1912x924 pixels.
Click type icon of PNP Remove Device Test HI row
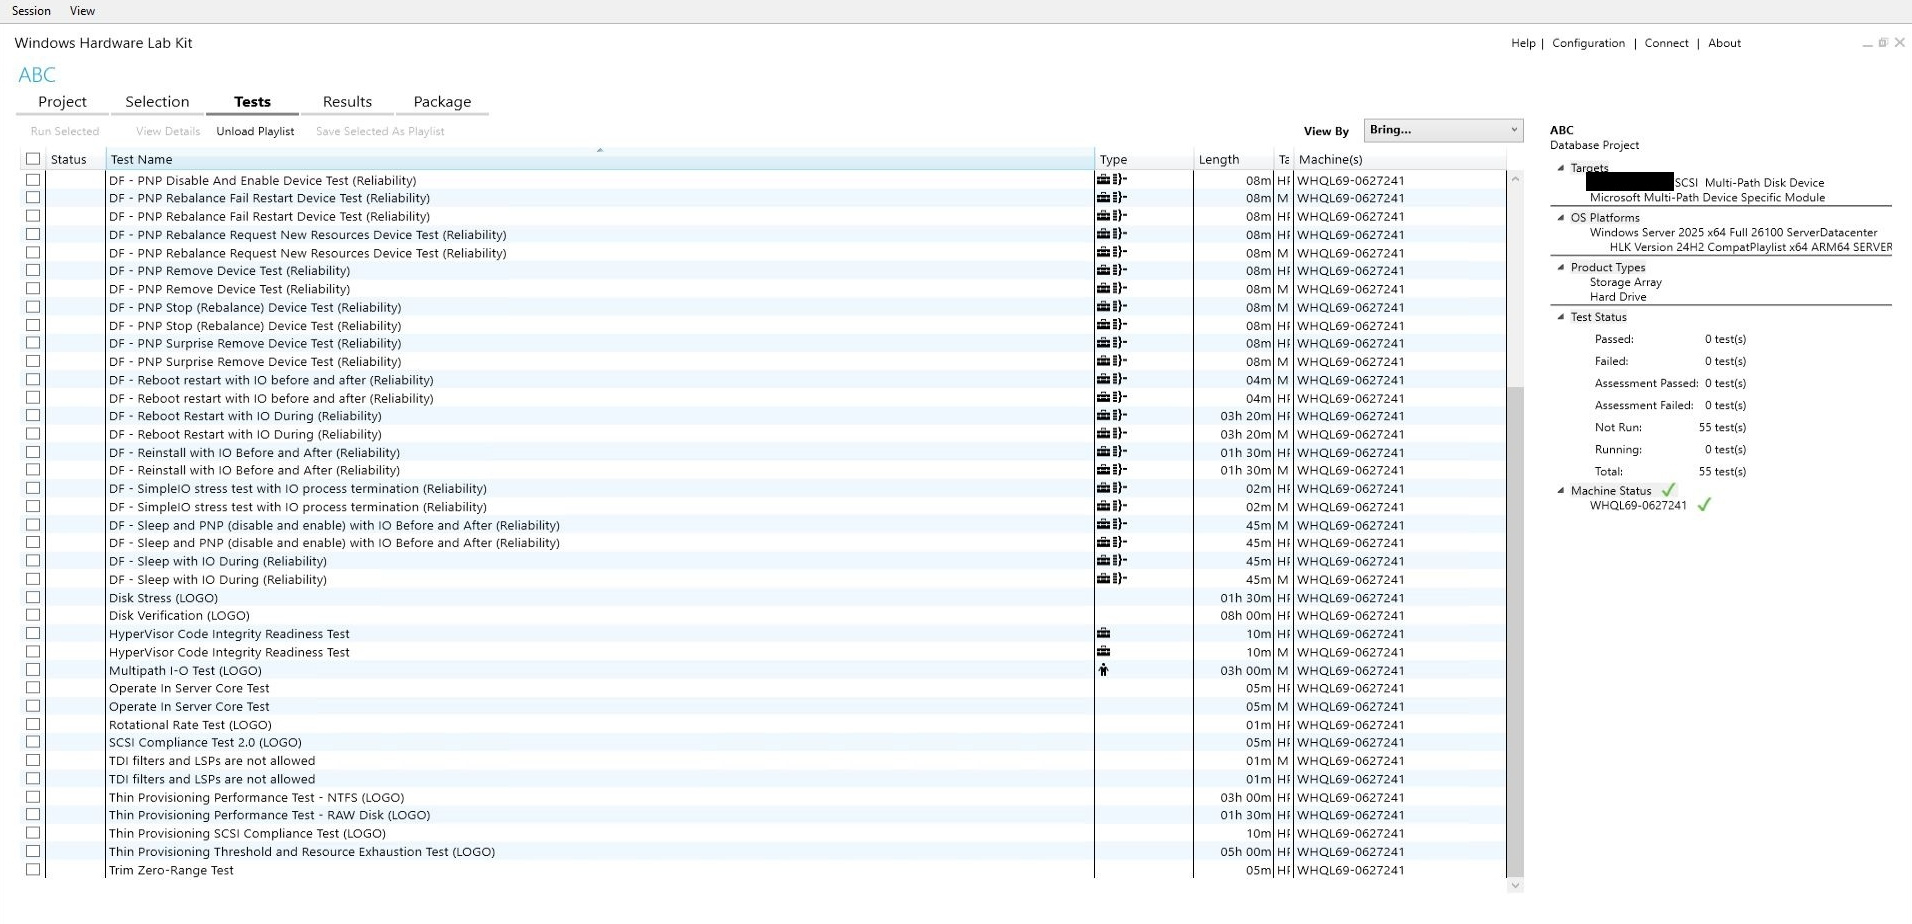coord(1111,270)
